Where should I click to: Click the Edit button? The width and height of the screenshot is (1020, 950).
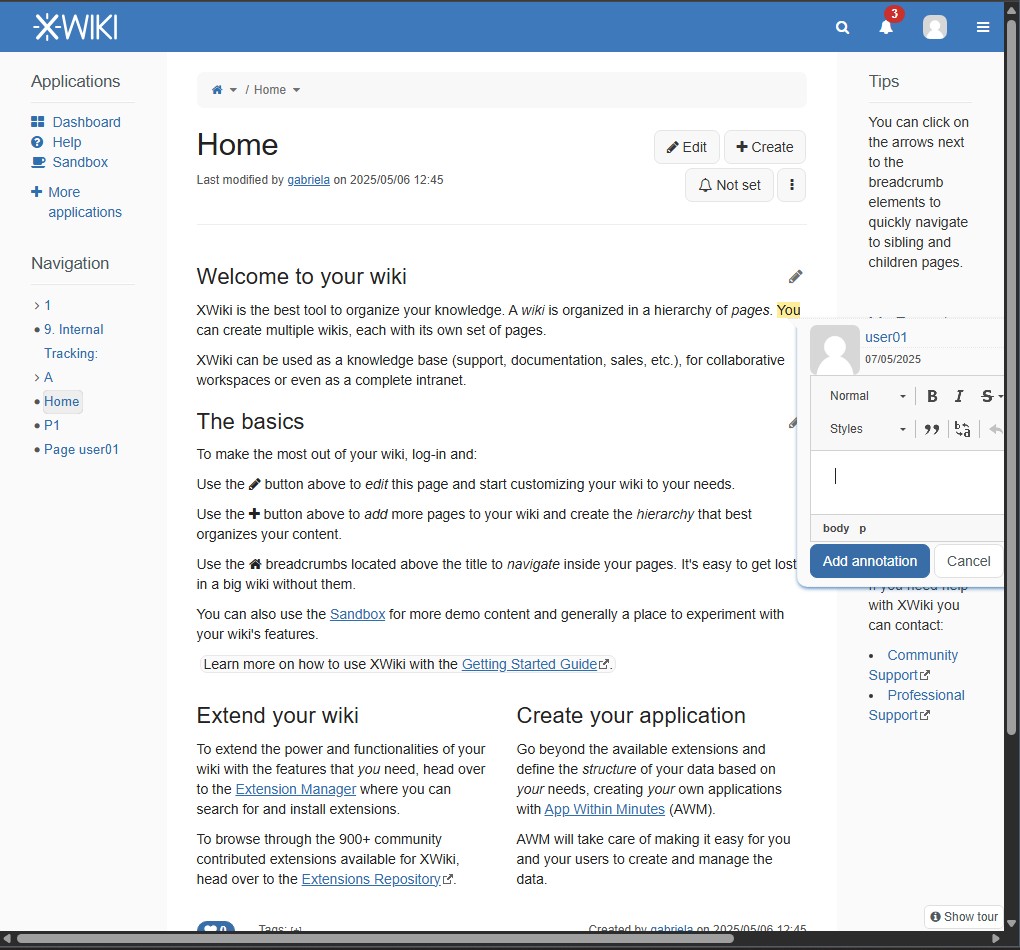[x=686, y=147]
